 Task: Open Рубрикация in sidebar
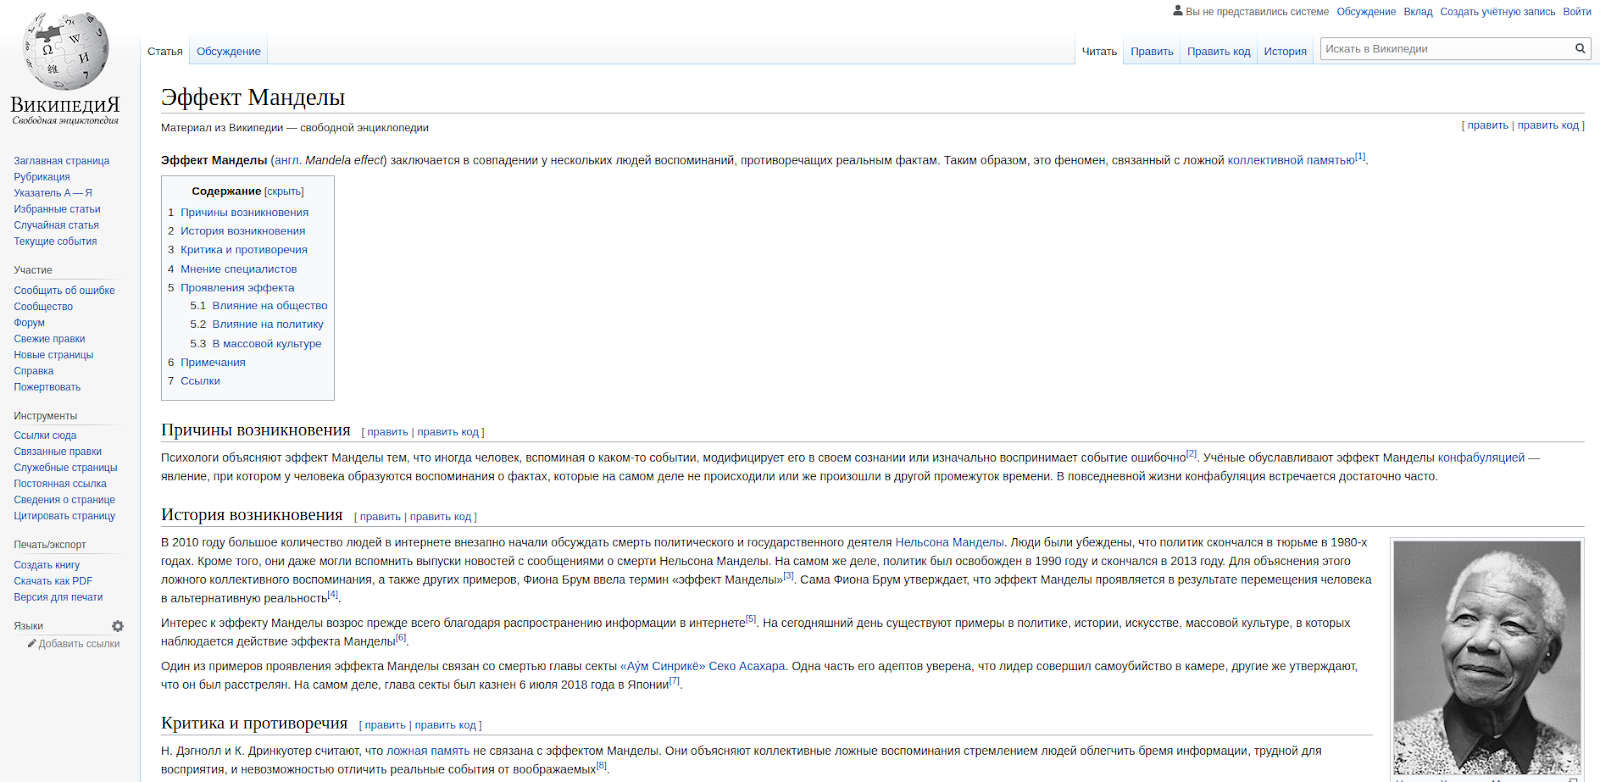click(x=42, y=177)
